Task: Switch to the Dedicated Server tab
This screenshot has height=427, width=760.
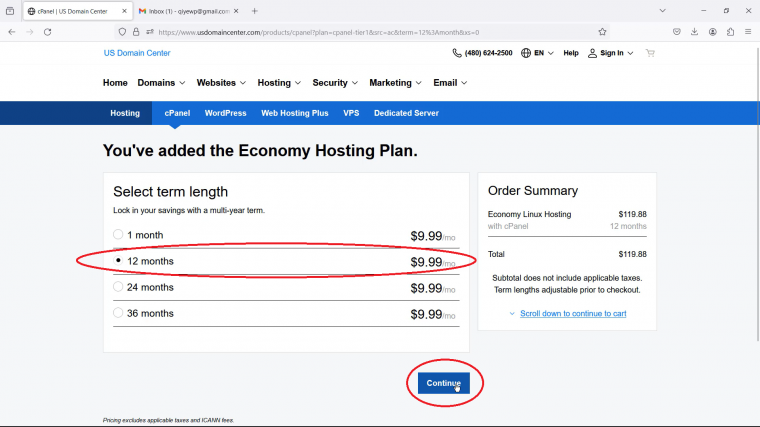Action: [406, 113]
